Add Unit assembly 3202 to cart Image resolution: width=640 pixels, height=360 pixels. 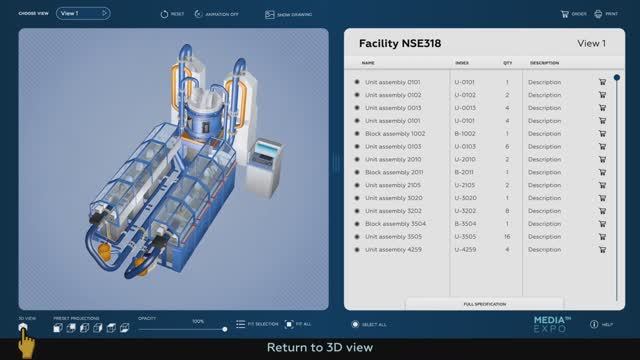click(602, 211)
